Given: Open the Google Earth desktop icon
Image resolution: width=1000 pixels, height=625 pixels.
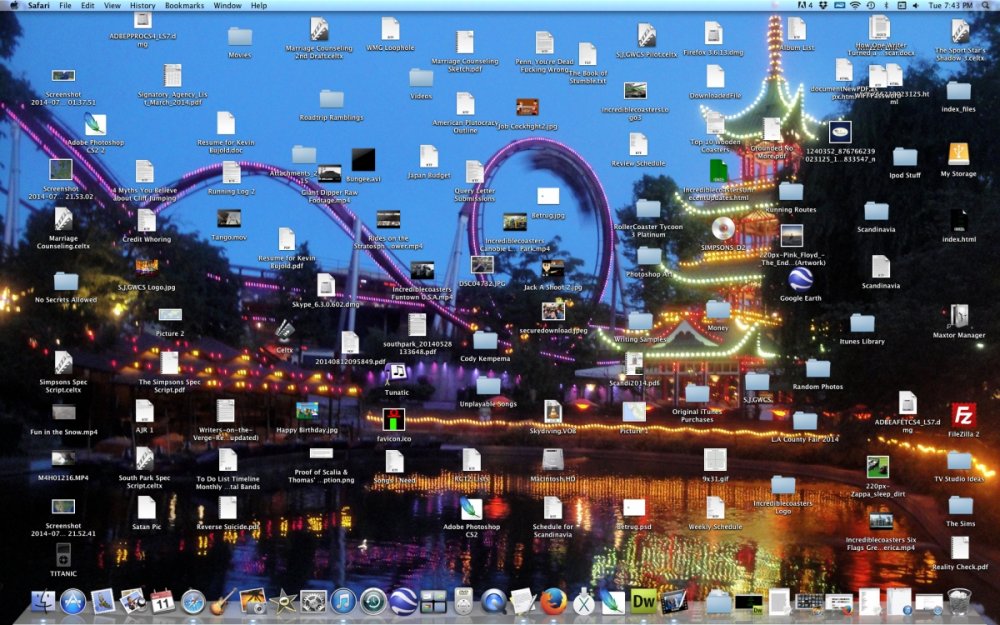Looking at the screenshot, I should coord(799,279).
